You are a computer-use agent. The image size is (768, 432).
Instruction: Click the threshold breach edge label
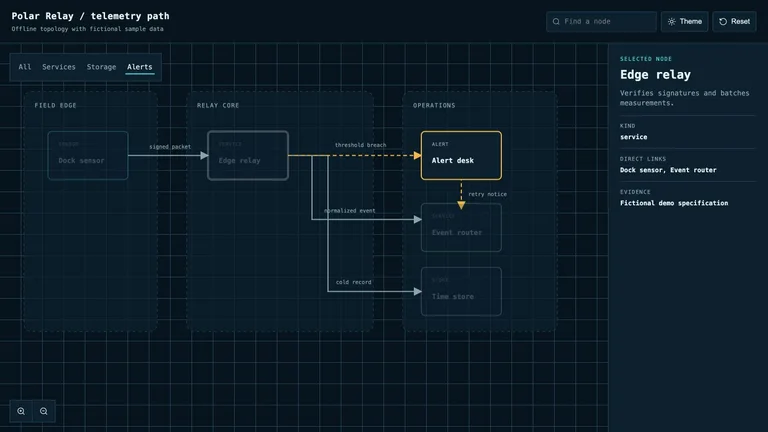click(x=360, y=145)
